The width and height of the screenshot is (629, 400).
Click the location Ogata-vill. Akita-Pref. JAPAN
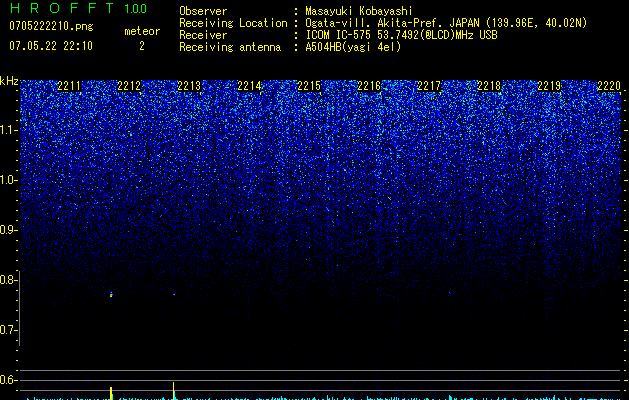click(x=392, y=23)
